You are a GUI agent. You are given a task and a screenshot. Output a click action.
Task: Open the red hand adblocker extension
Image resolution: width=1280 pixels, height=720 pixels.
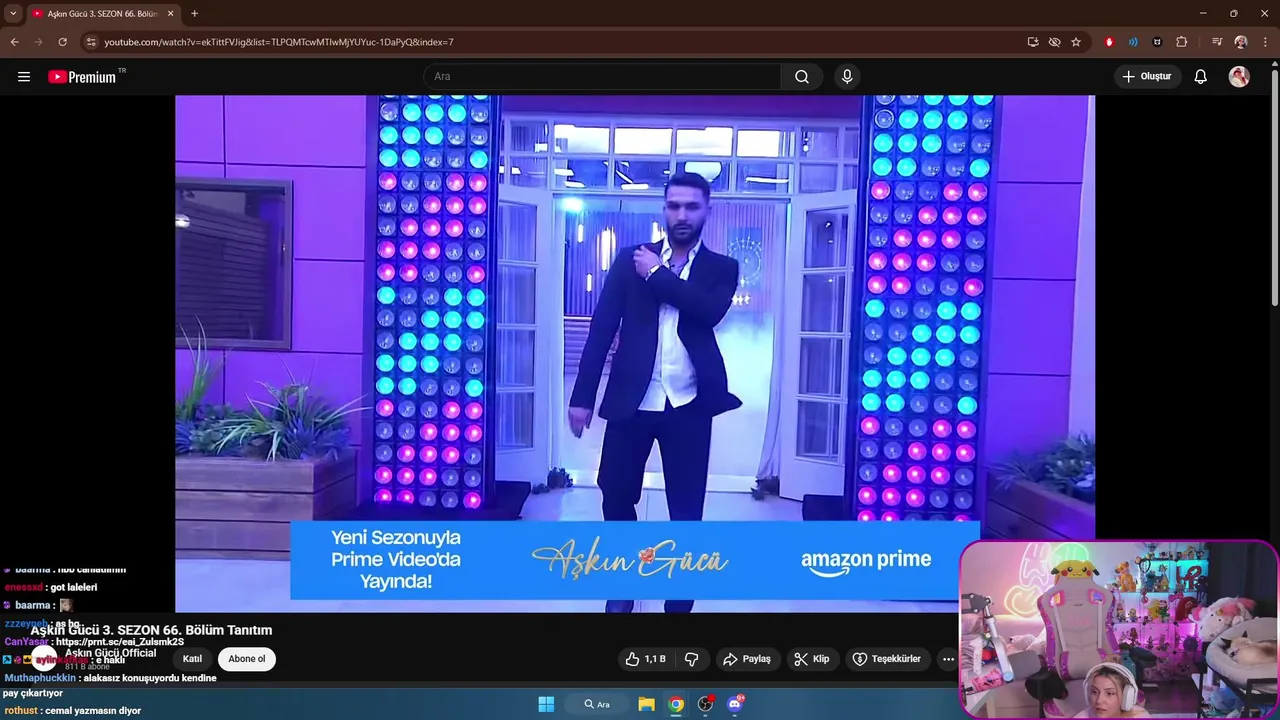pos(1109,42)
